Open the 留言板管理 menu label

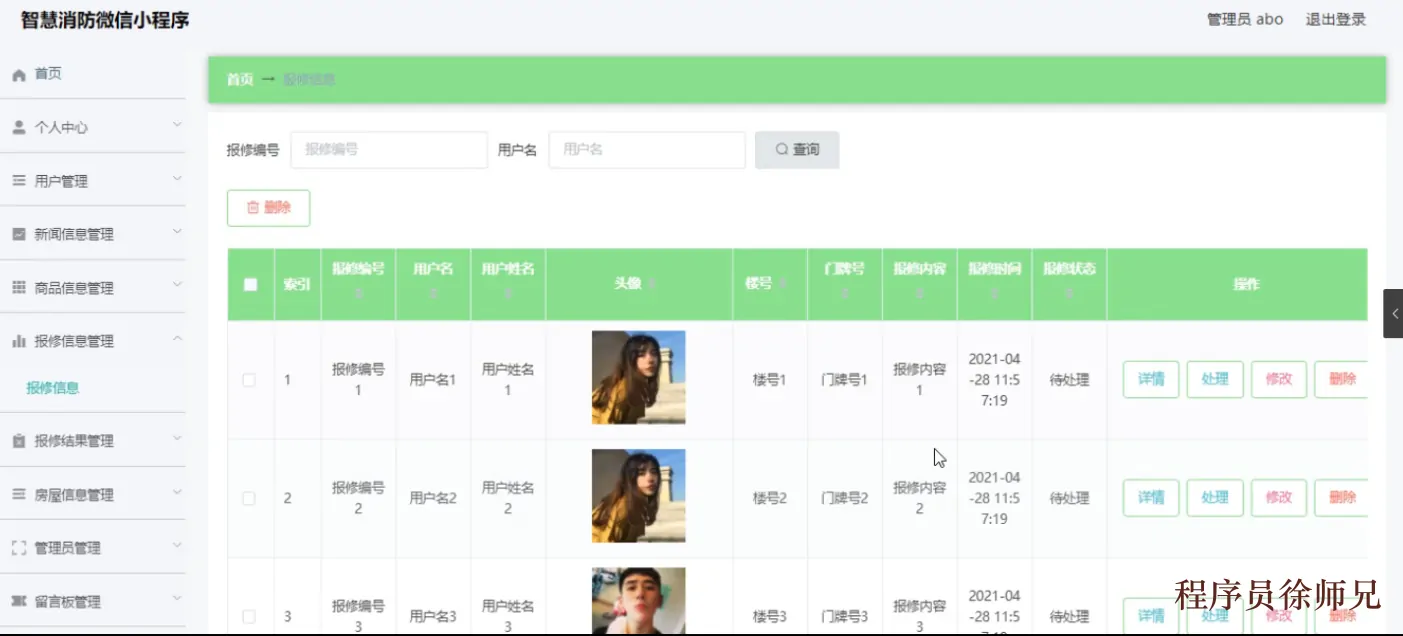click(x=68, y=602)
